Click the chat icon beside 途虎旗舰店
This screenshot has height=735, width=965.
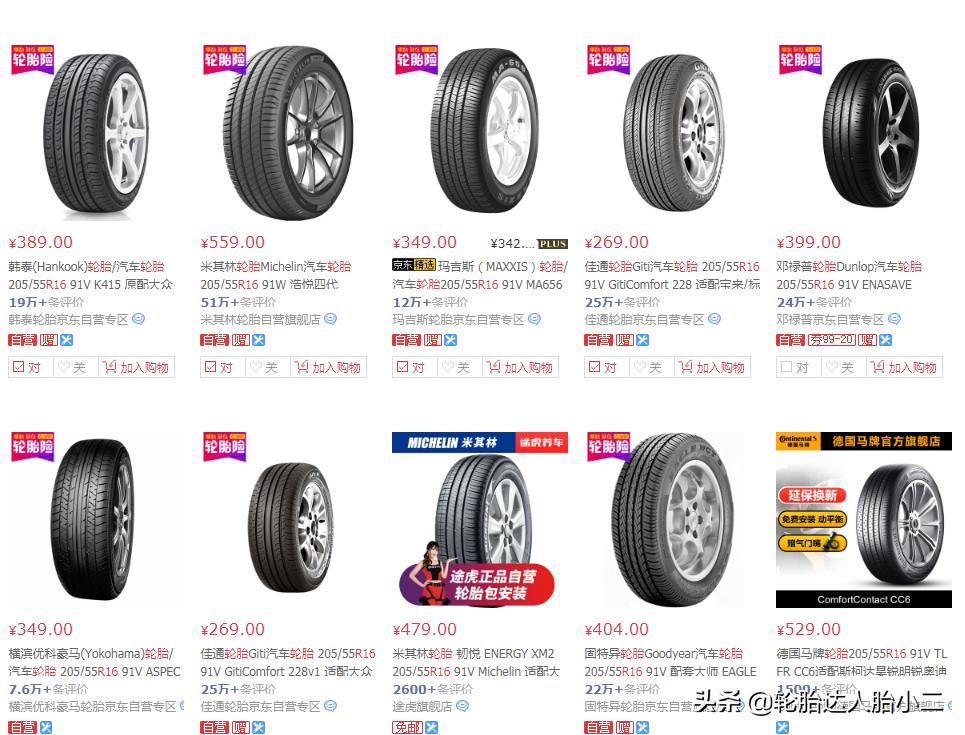(463, 706)
